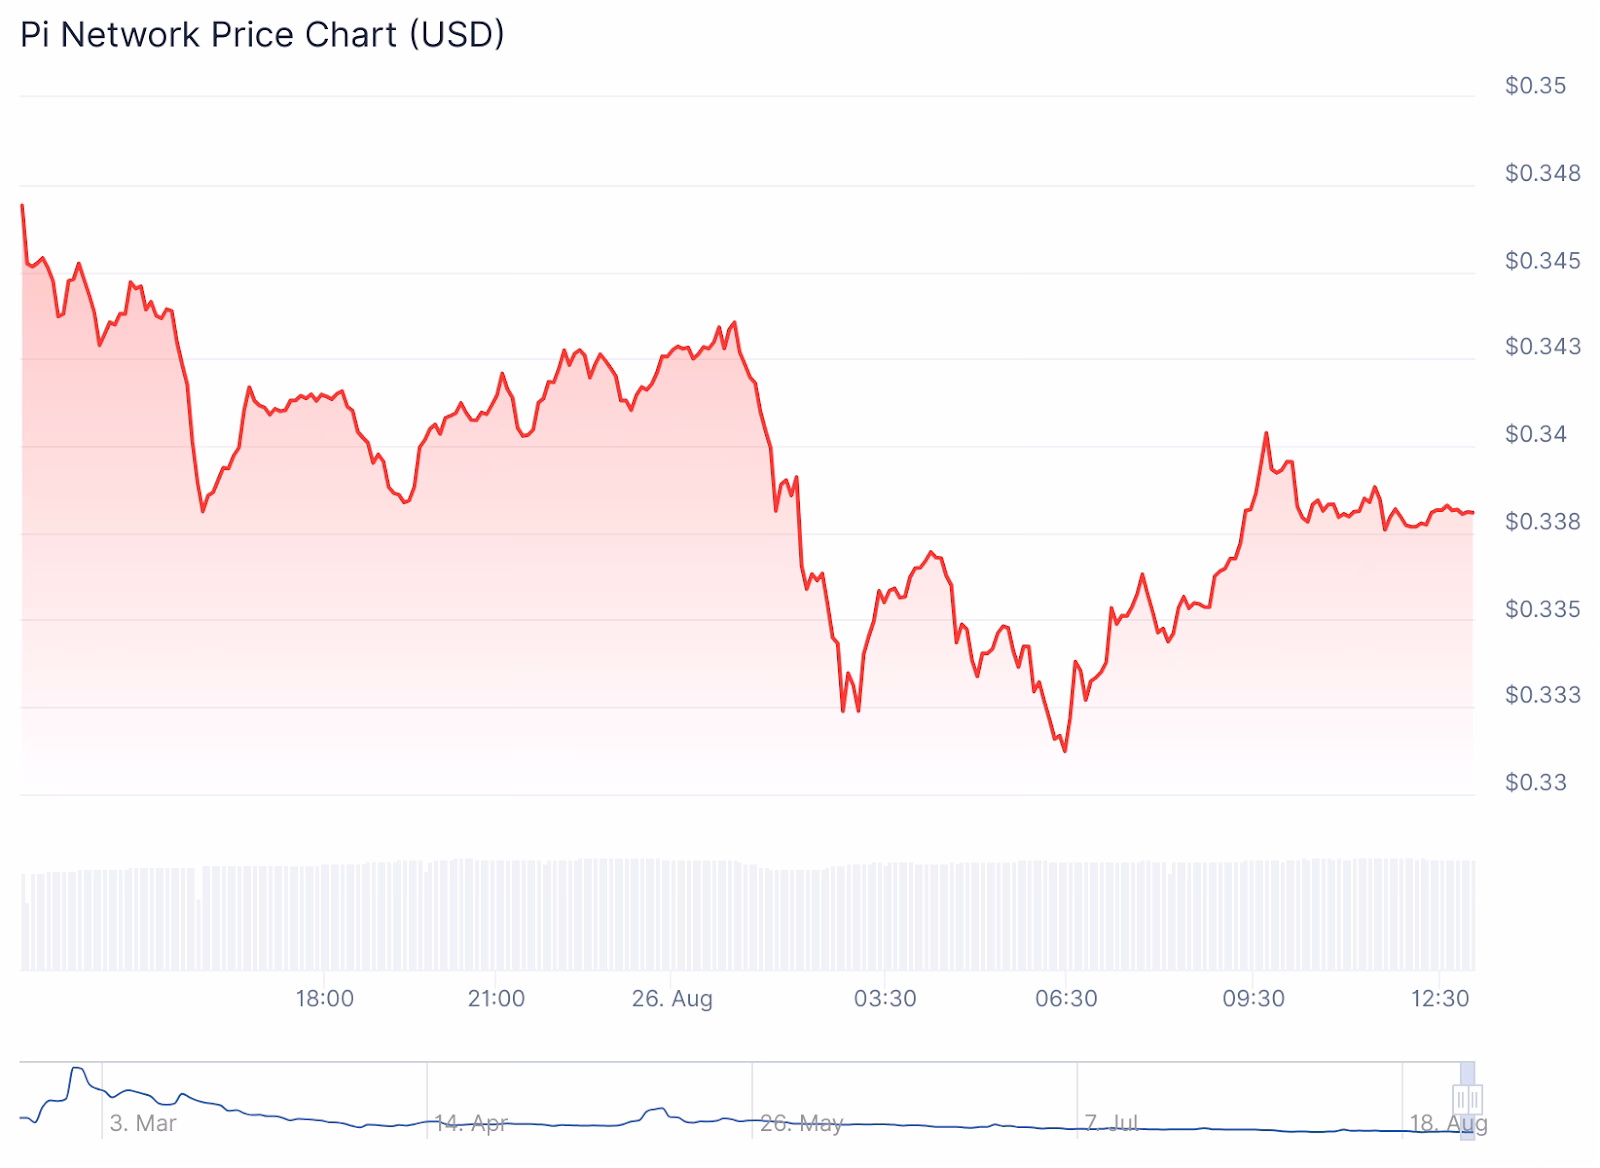Screen dimensions: 1600x1168
Task: Click the '26. May' navigator date label
Action: [801, 1123]
